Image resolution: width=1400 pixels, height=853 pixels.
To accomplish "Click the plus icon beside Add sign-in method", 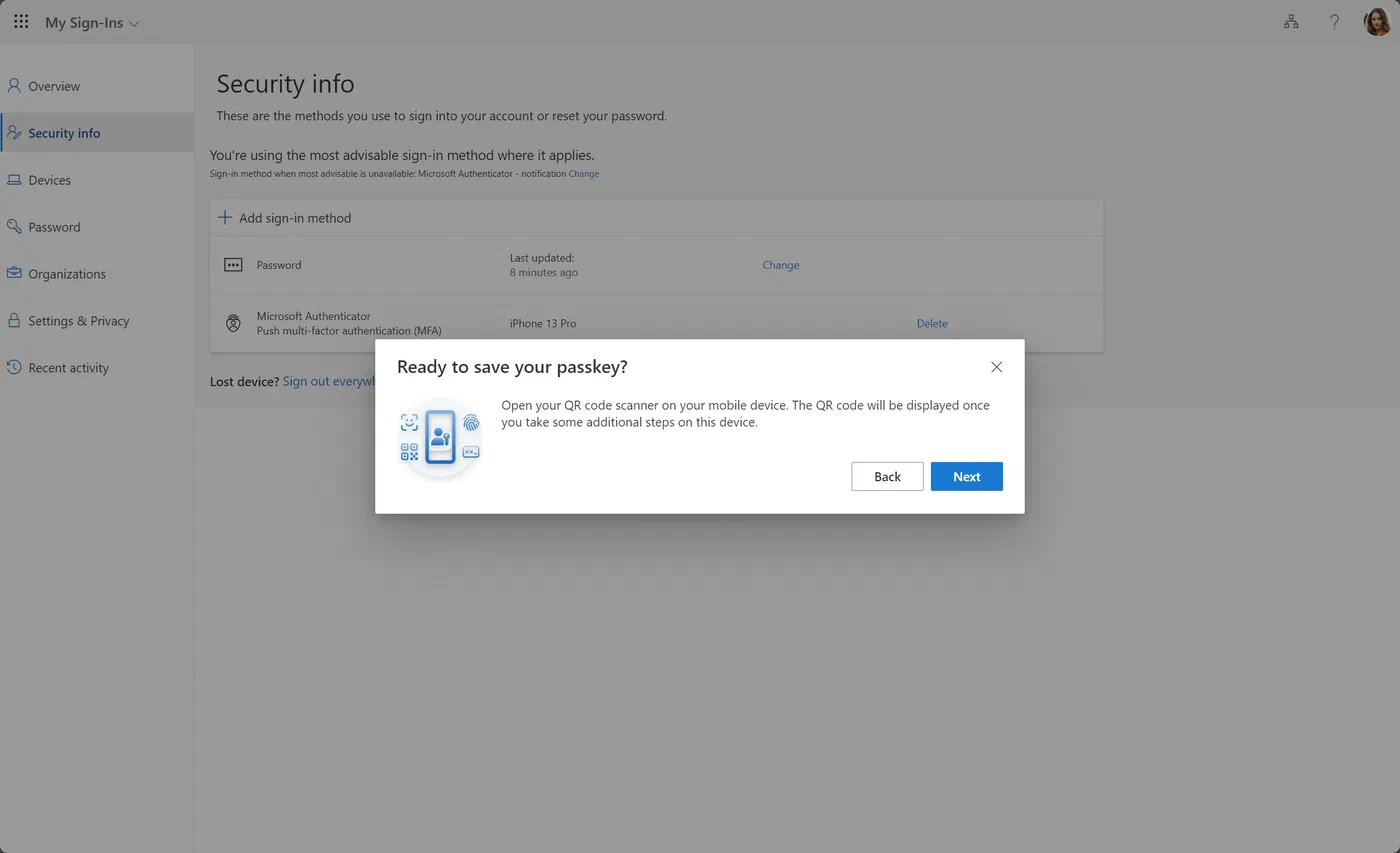I will click(225, 218).
